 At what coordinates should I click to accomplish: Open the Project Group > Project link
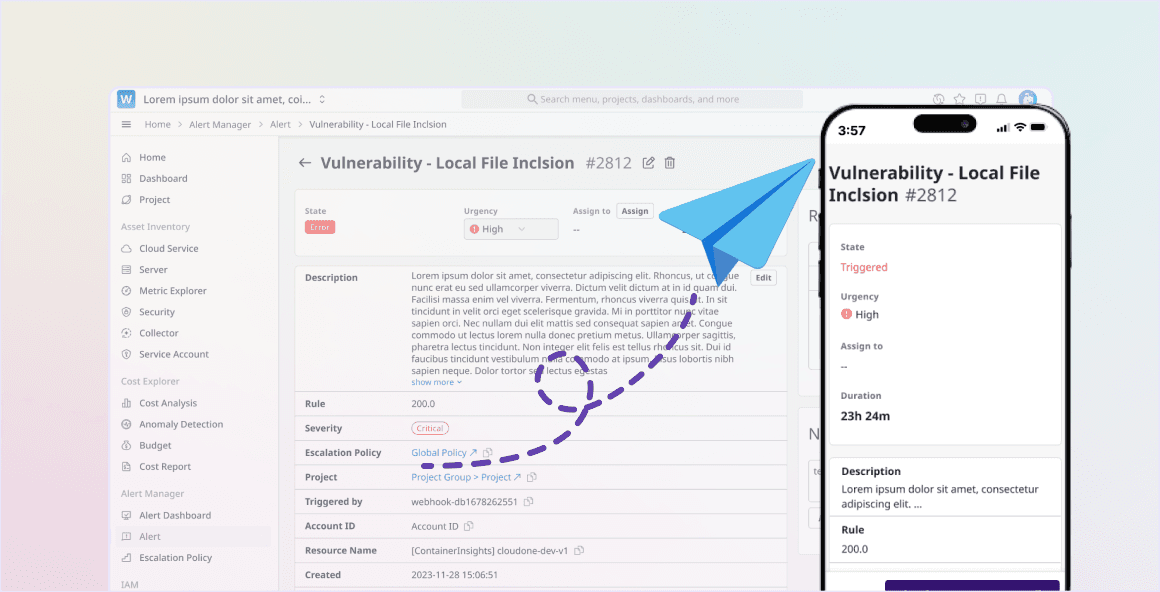466,477
